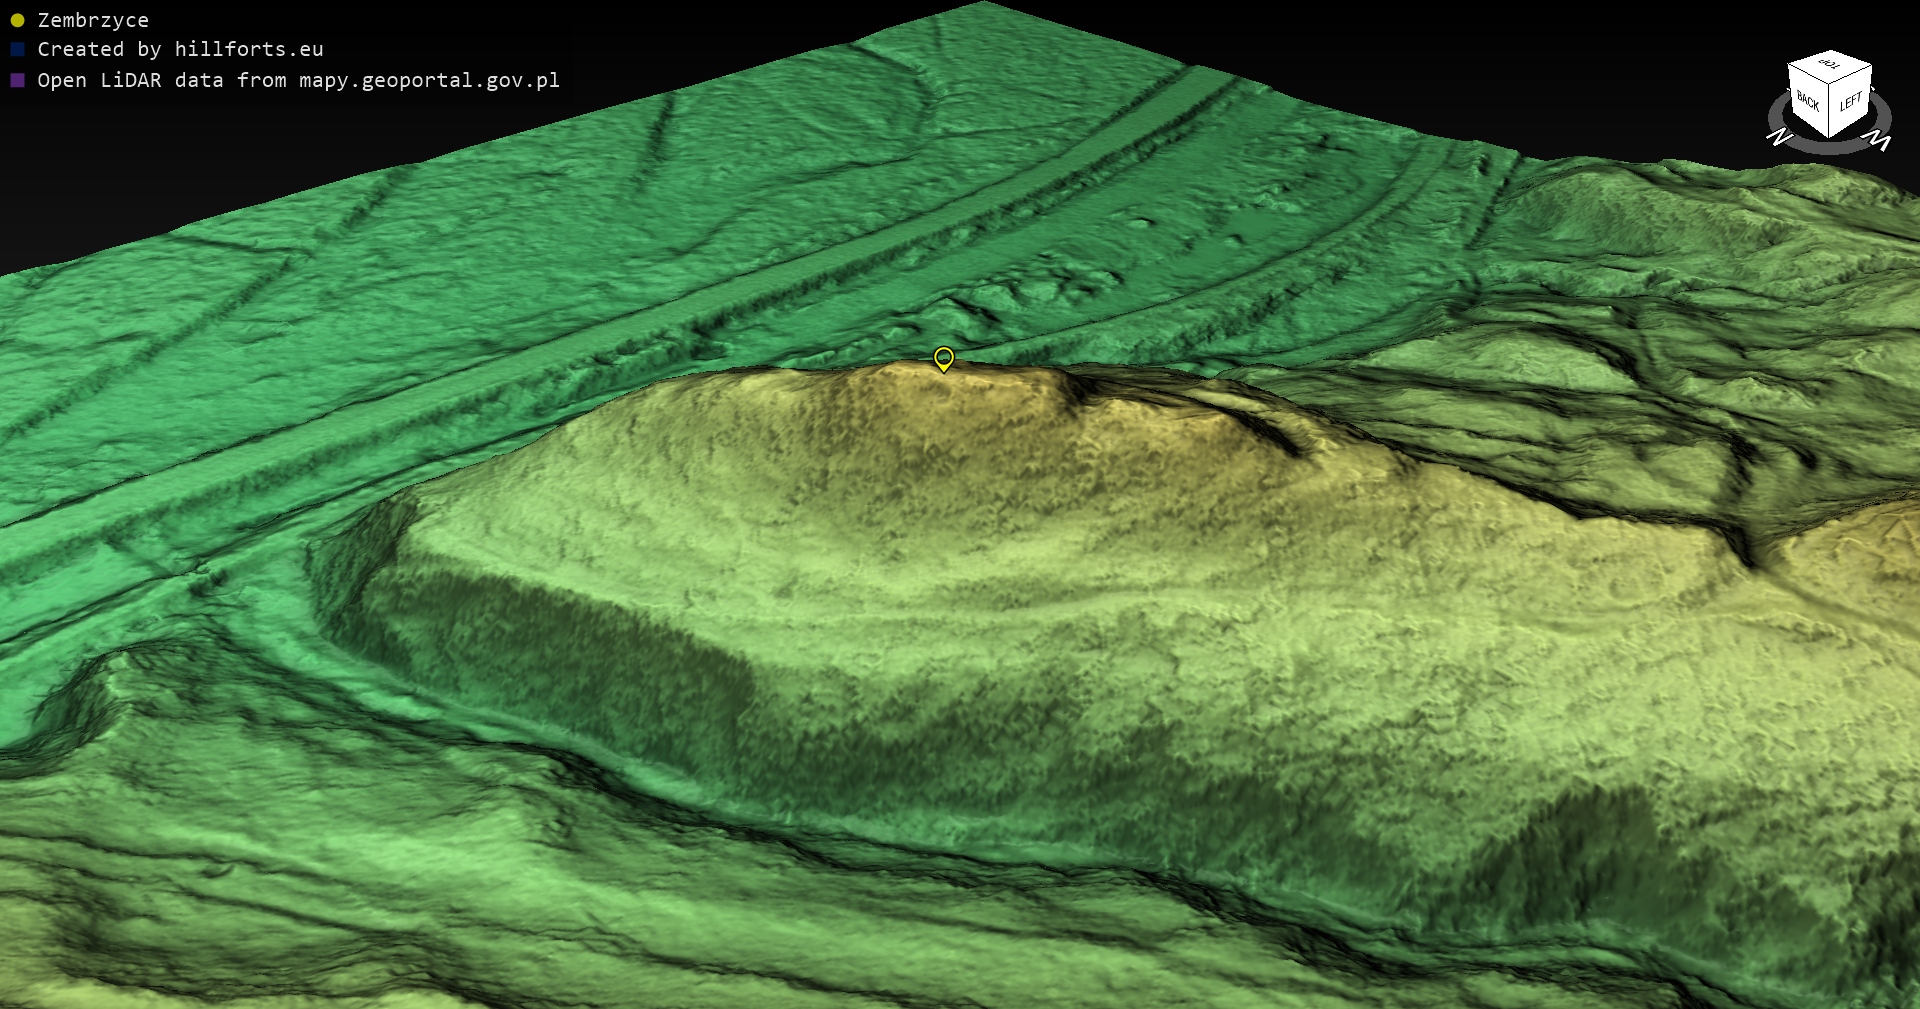Click the small mound at far left edge

tap(80, 700)
